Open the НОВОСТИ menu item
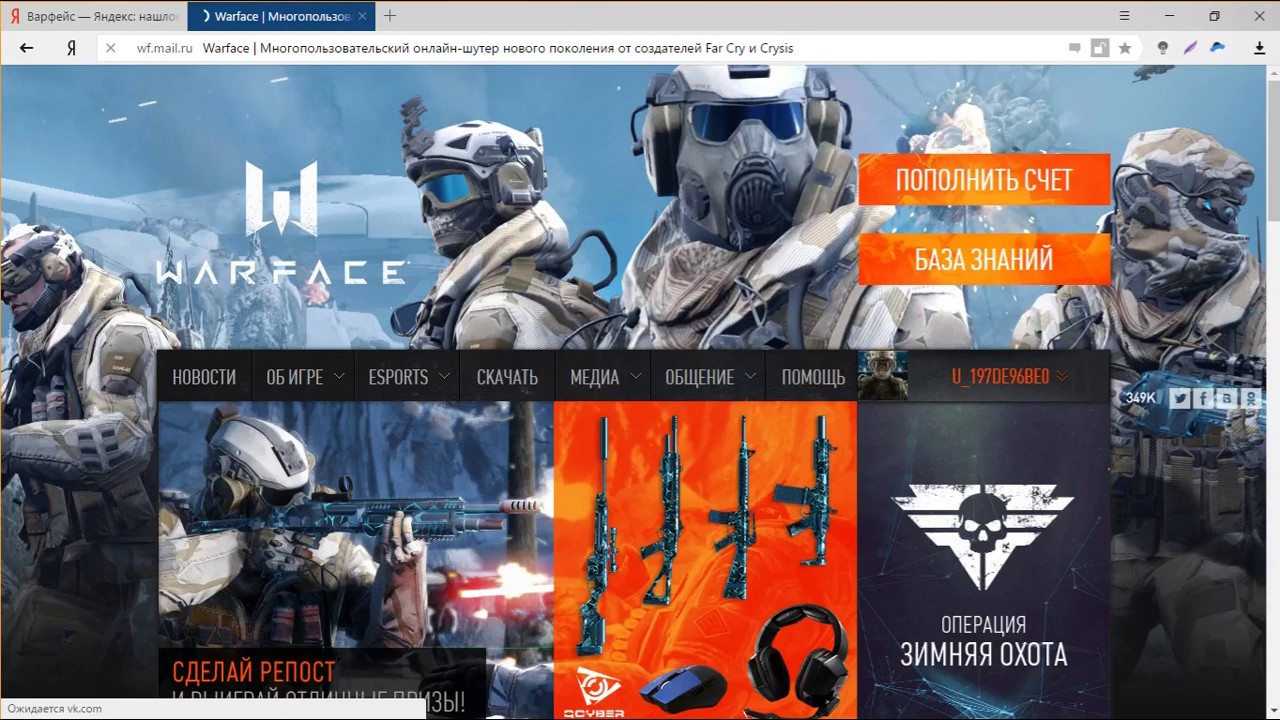1280x720 pixels. point(204,377)
